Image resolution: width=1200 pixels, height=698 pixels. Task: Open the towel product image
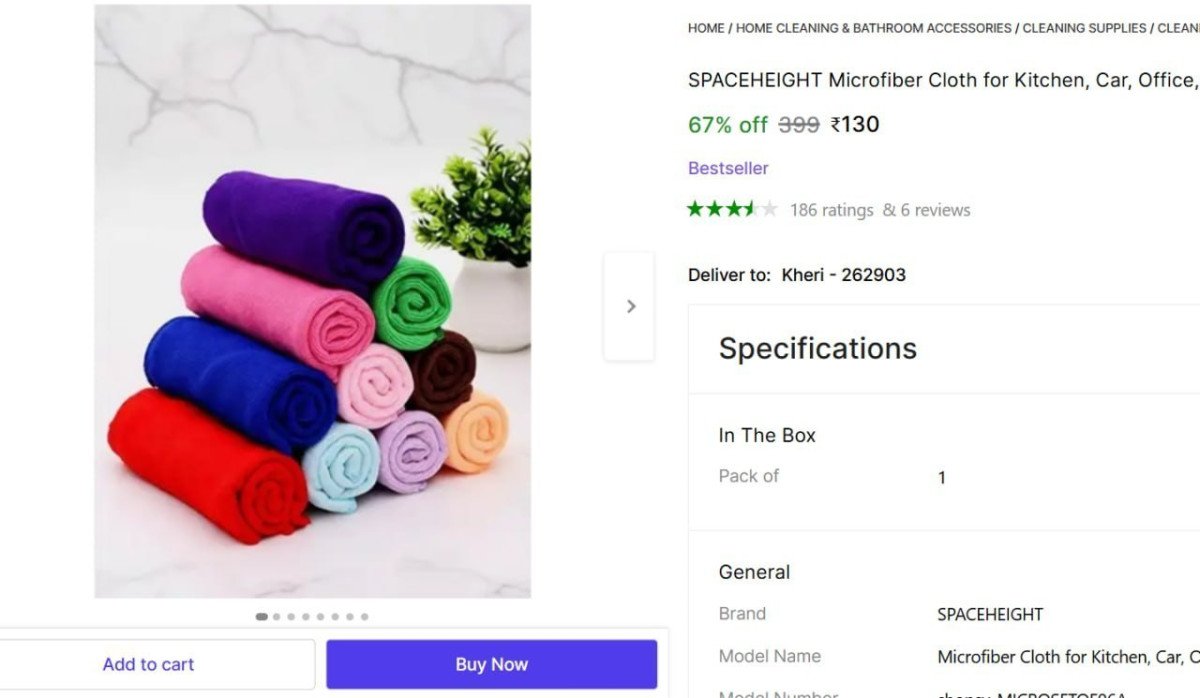(x=312, y=301)
